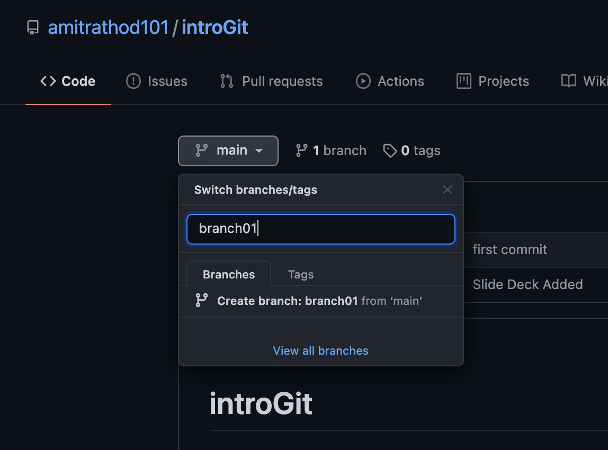Open the amitrathod101 owner link
The height and width of the screenshot is (450, 608).
[x=108, y=28]
